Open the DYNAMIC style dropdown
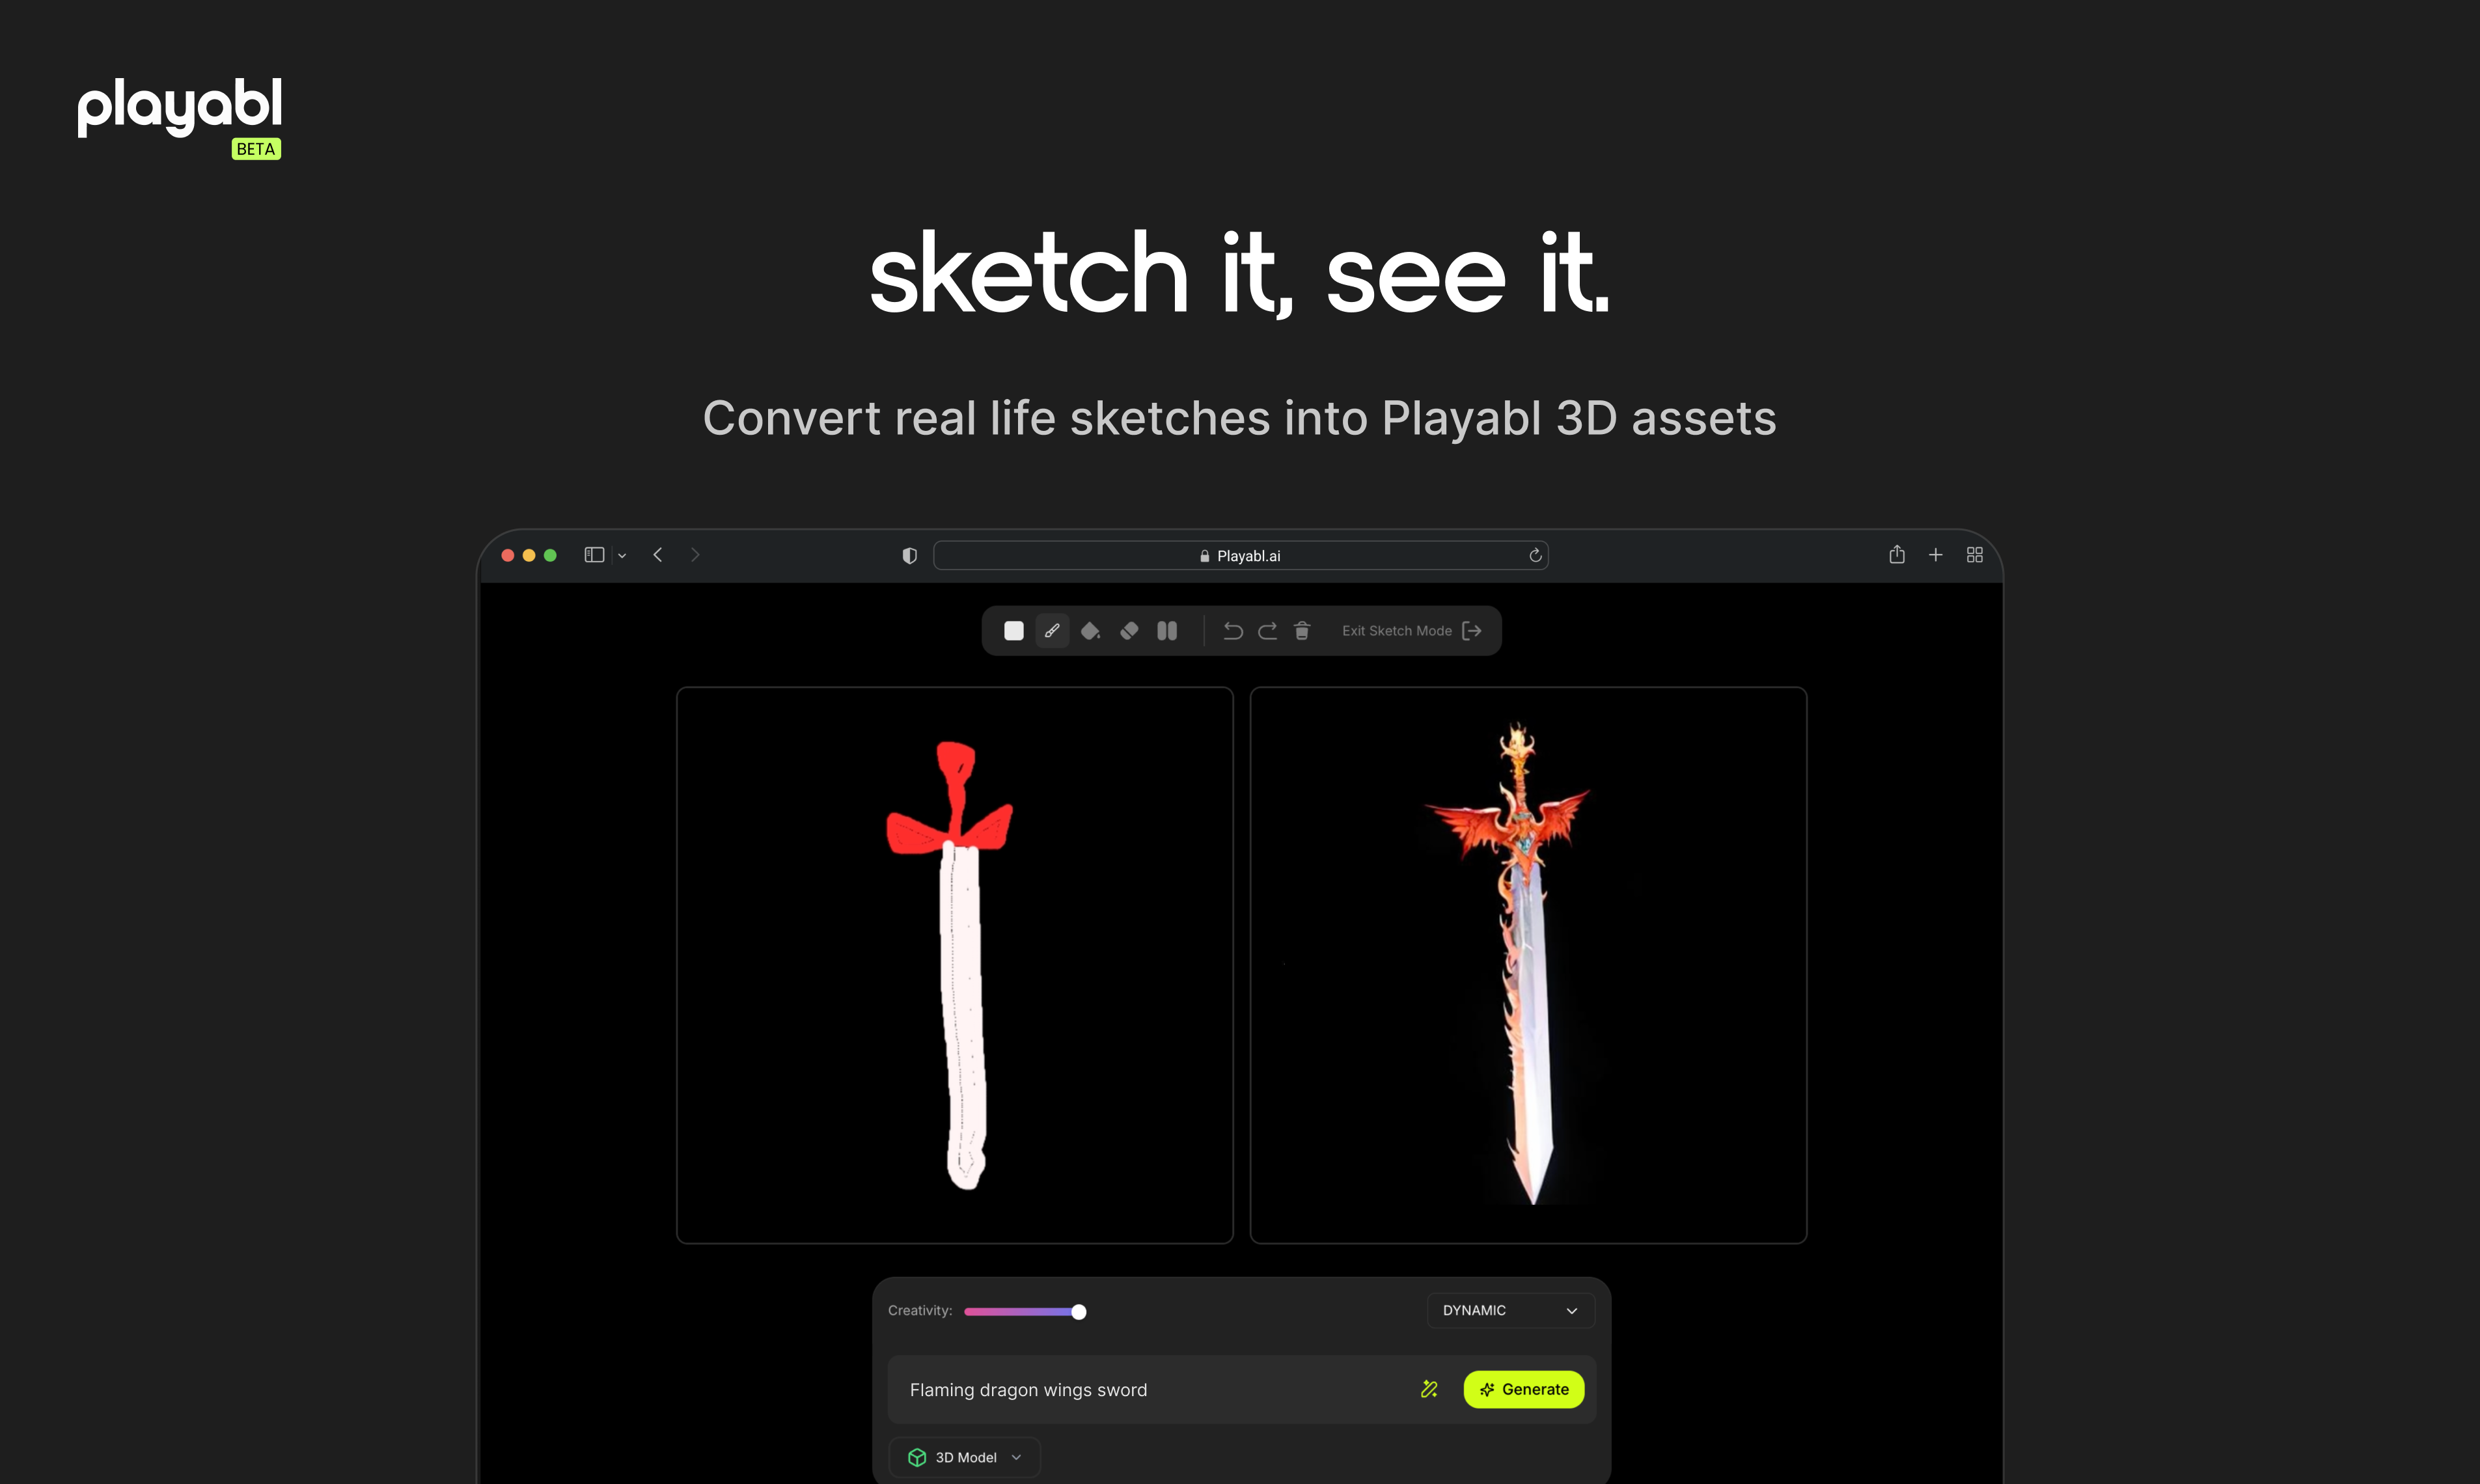The image size is (2480, 1484). tap(1509, 1310)
